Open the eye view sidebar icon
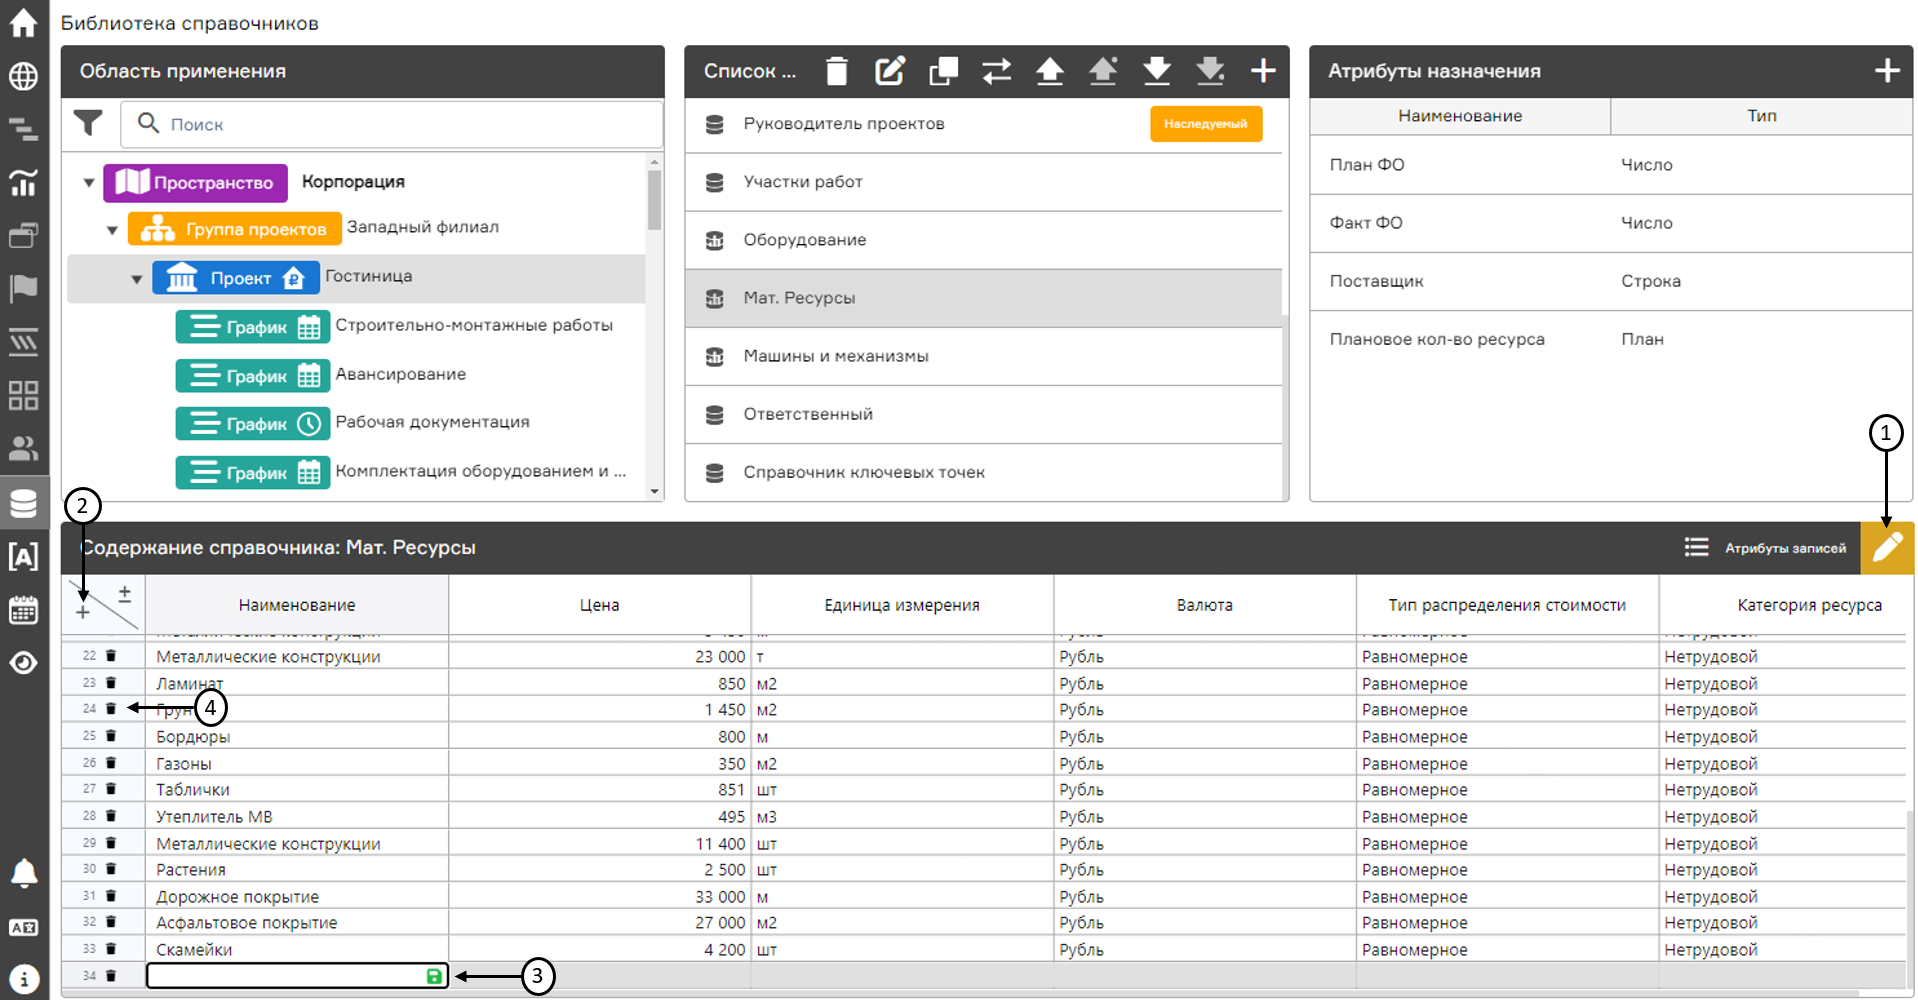The image size is (1918, 1000). [23, 663]
